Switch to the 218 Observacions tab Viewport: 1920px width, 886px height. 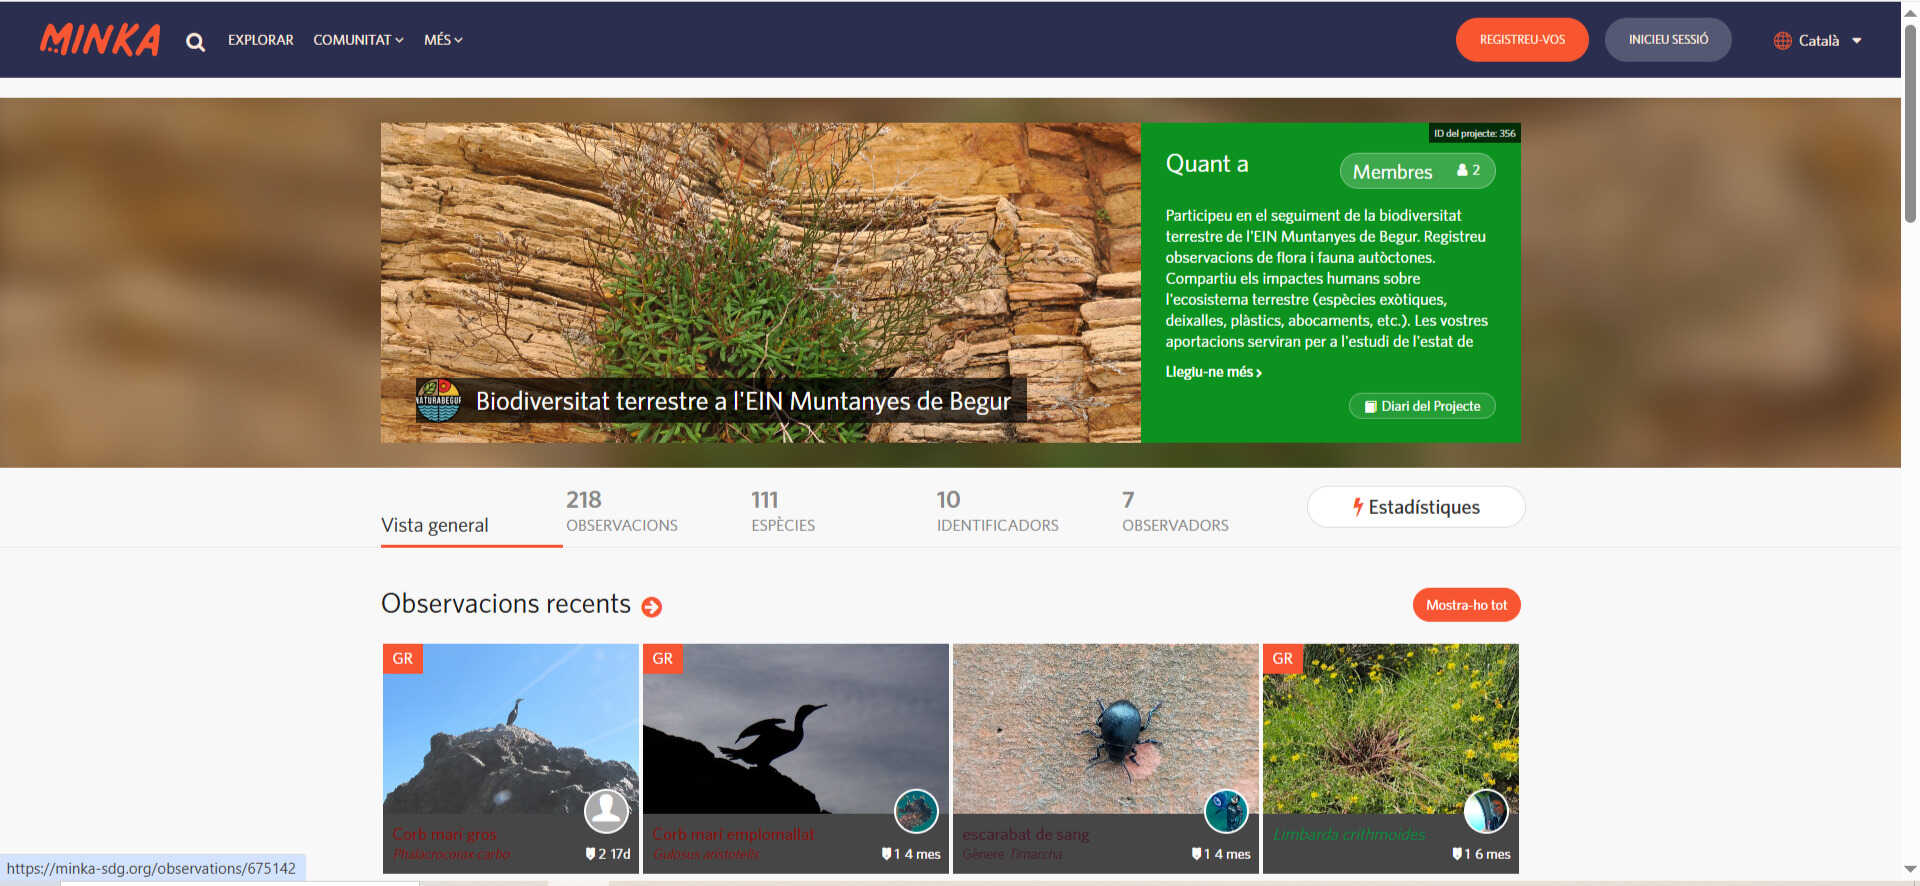[x=621, y=511]
